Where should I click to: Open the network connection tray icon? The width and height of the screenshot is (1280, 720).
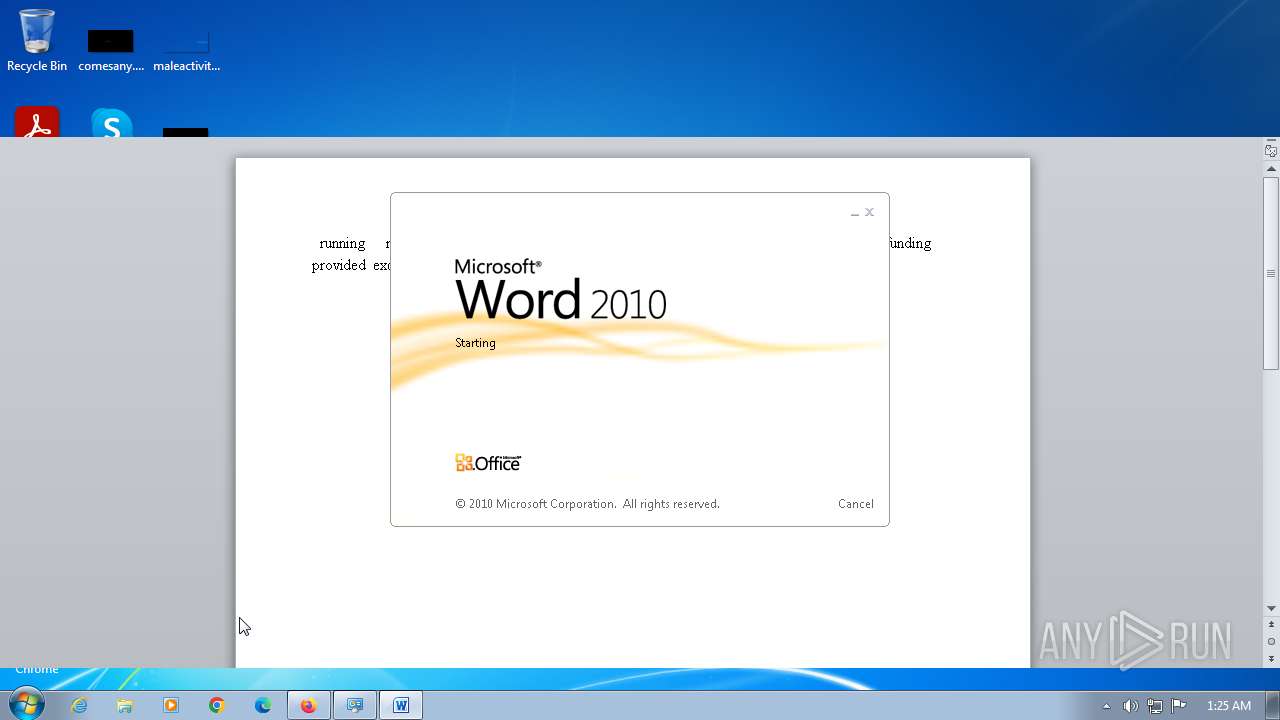[1155, 706]
